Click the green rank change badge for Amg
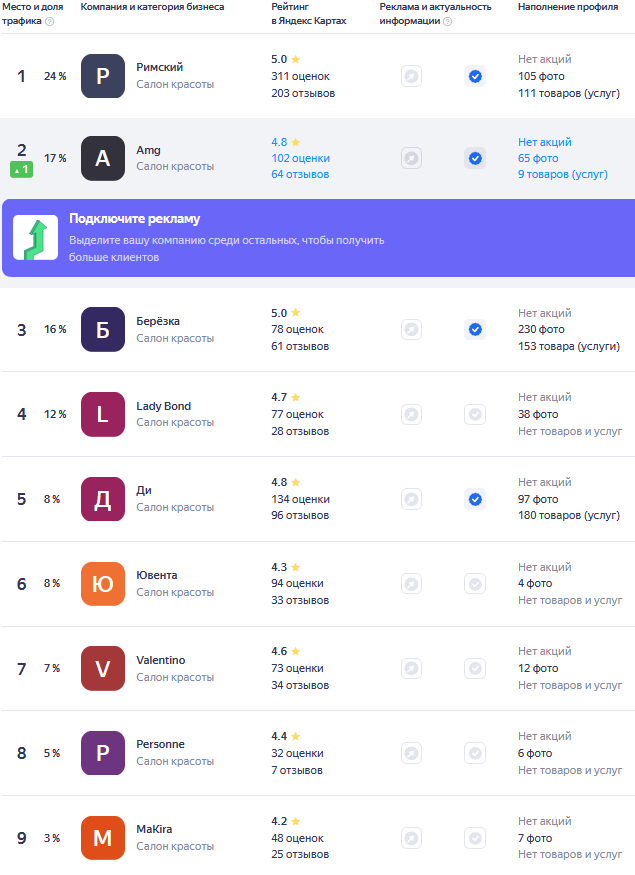 pyautogui.click(x=22, y=169)
